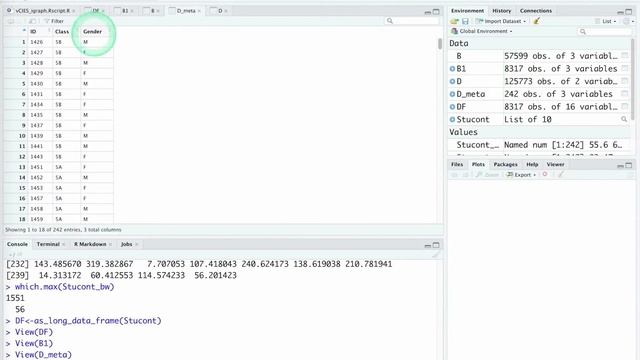Expand D data frame using blue arrow icon

tap(452, 82)
